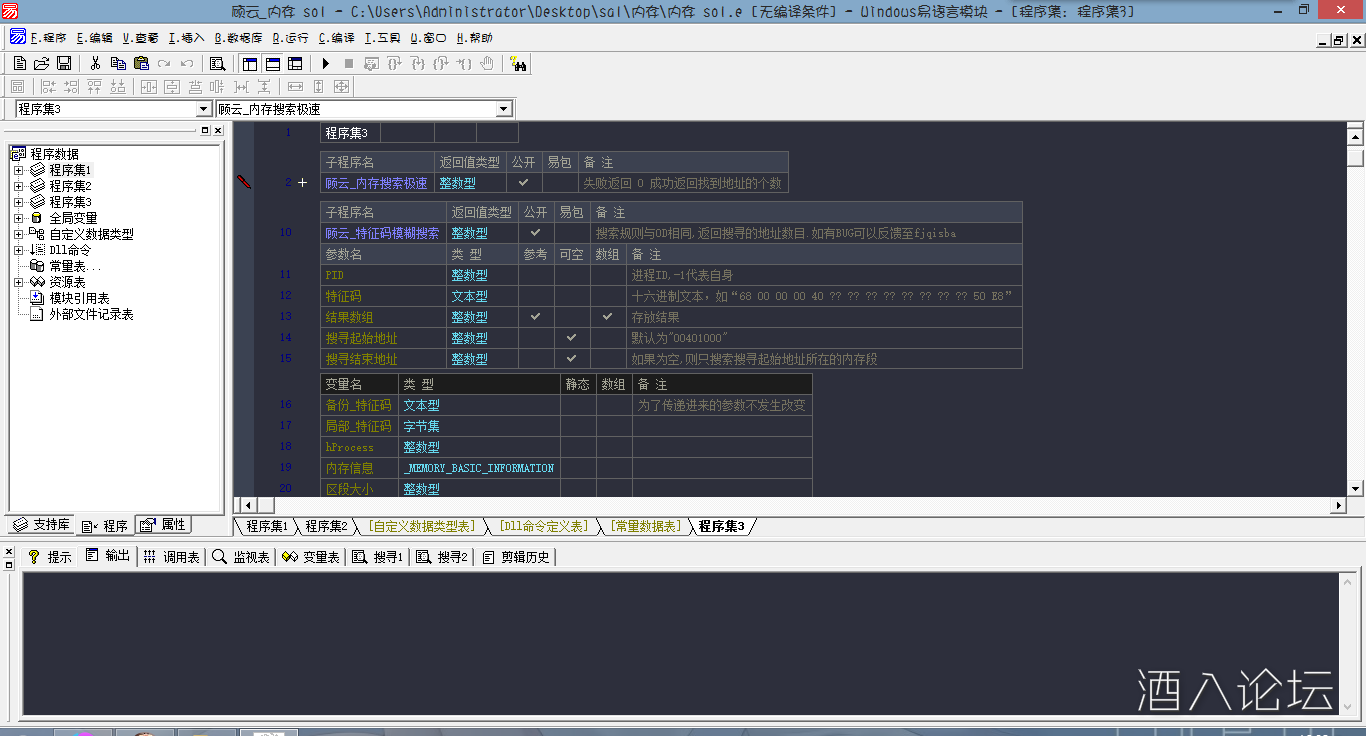Image resolution: width=1366 pixels, height=736 pixels.
Task: Expand the 程序集1 tree node
Action: tap(18, 170)
